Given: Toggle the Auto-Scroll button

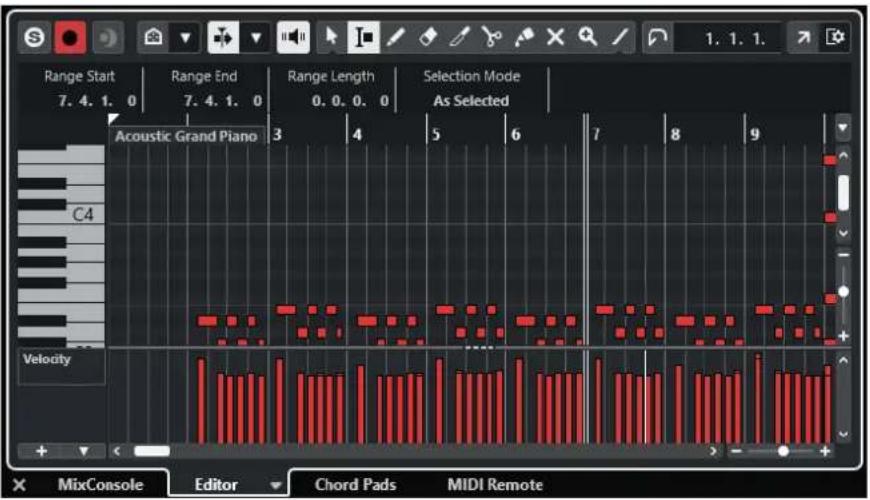Looking at the screenshot, I should 223,38.
